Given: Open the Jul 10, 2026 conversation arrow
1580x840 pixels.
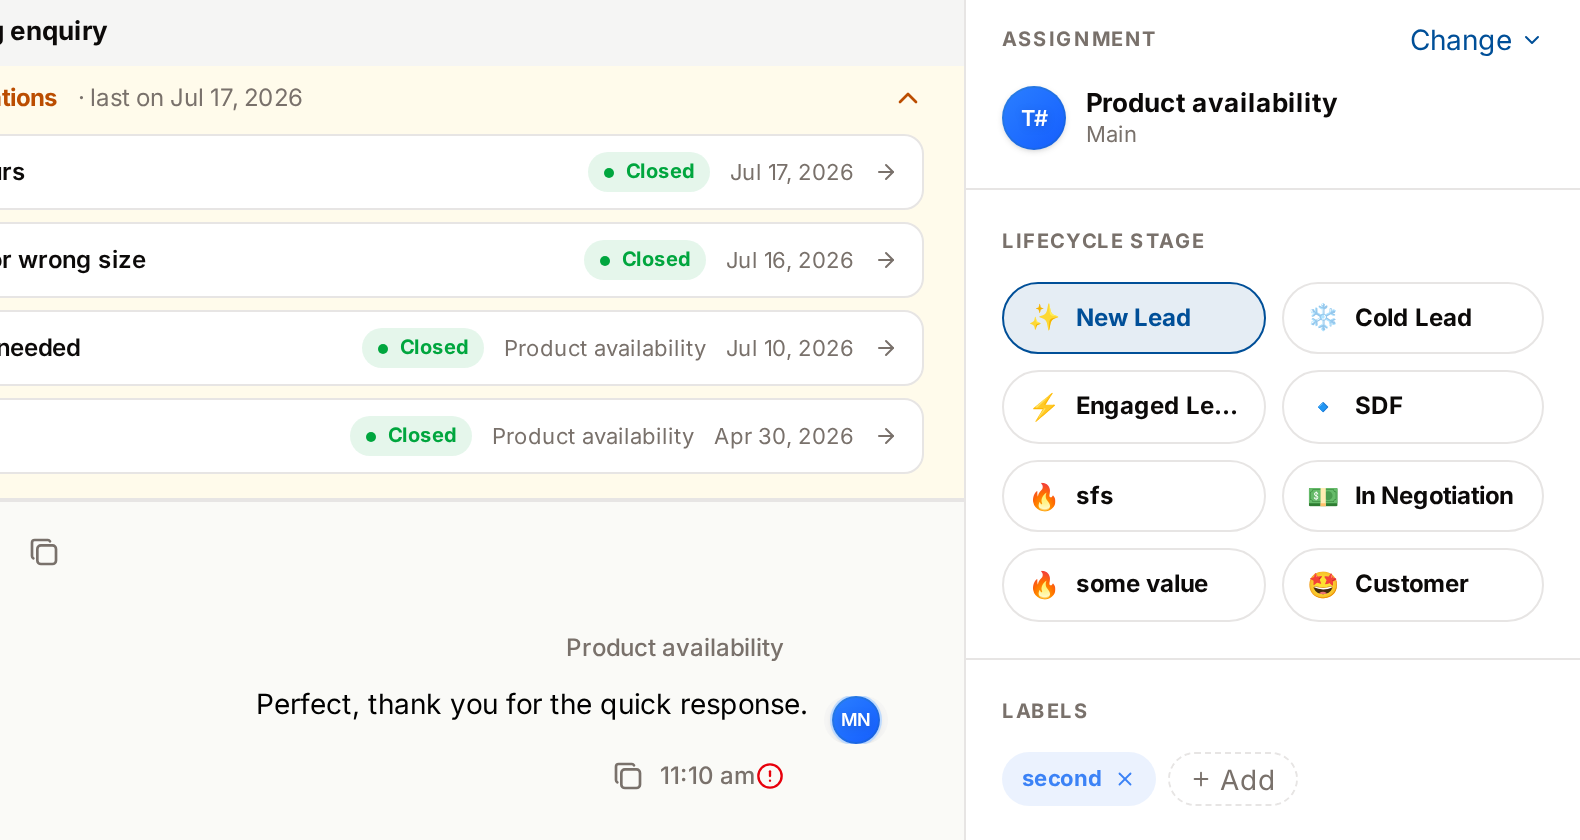Looking at the screenshot, I should (x=886, y=348).
